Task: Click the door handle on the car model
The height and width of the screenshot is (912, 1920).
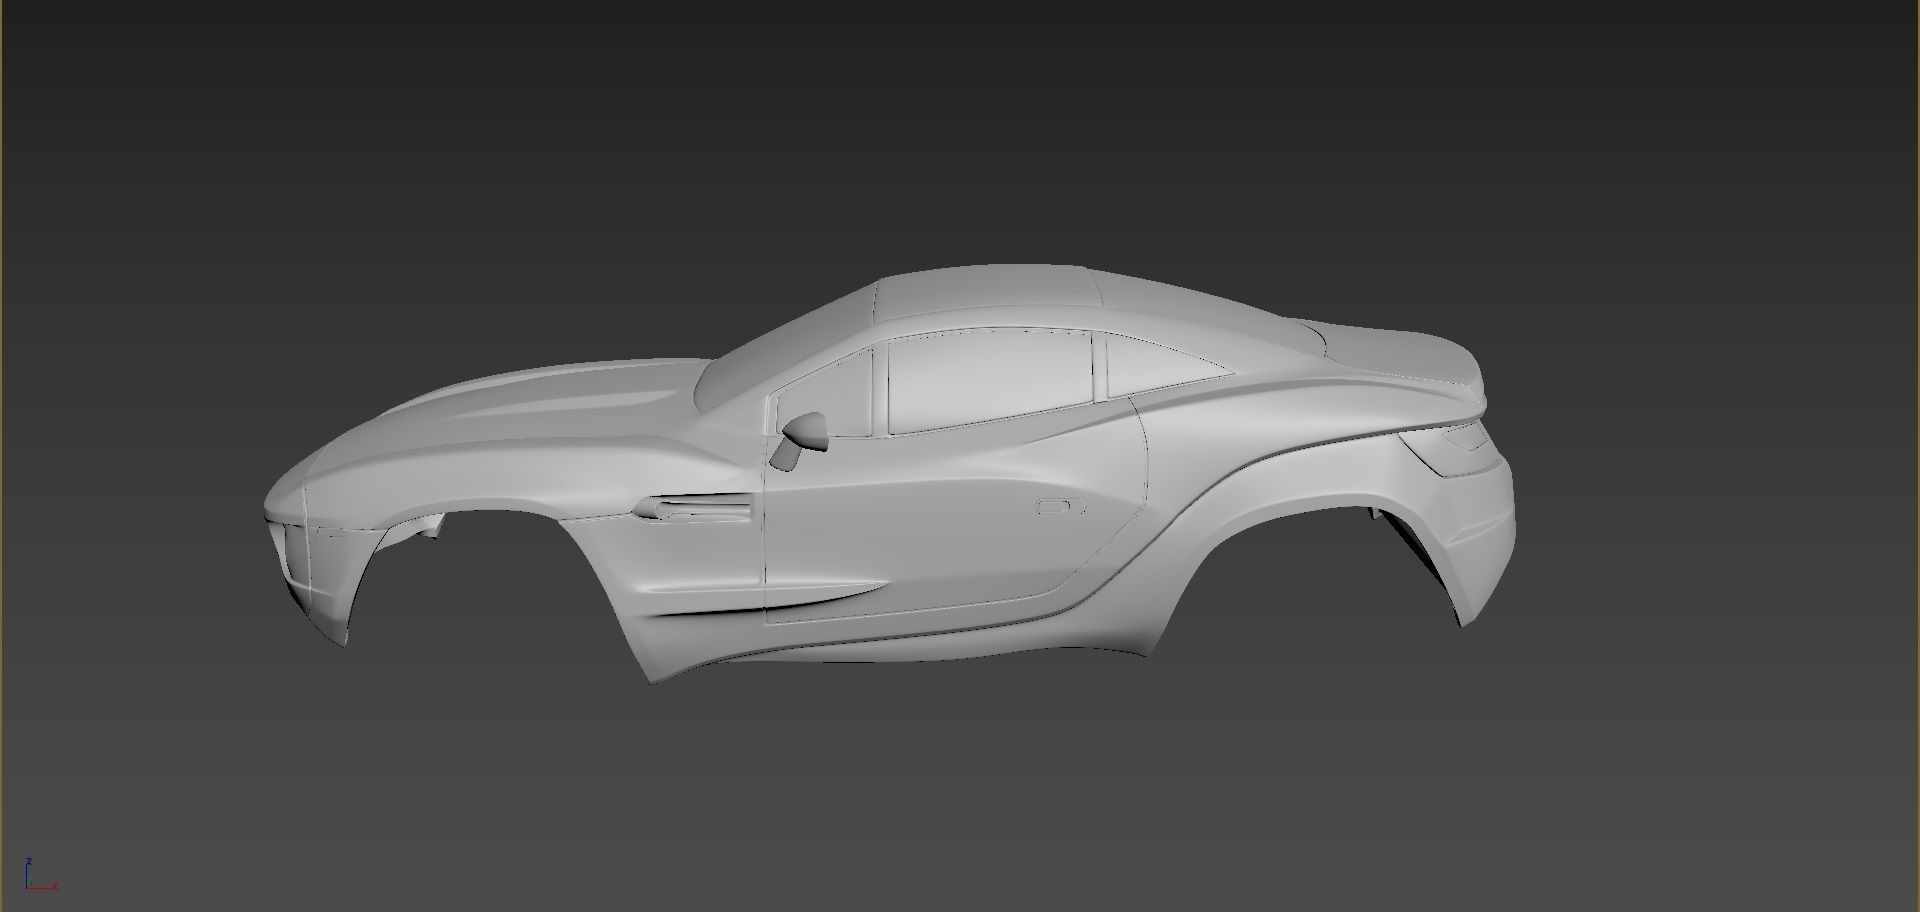Action: tap(1063, 506)
